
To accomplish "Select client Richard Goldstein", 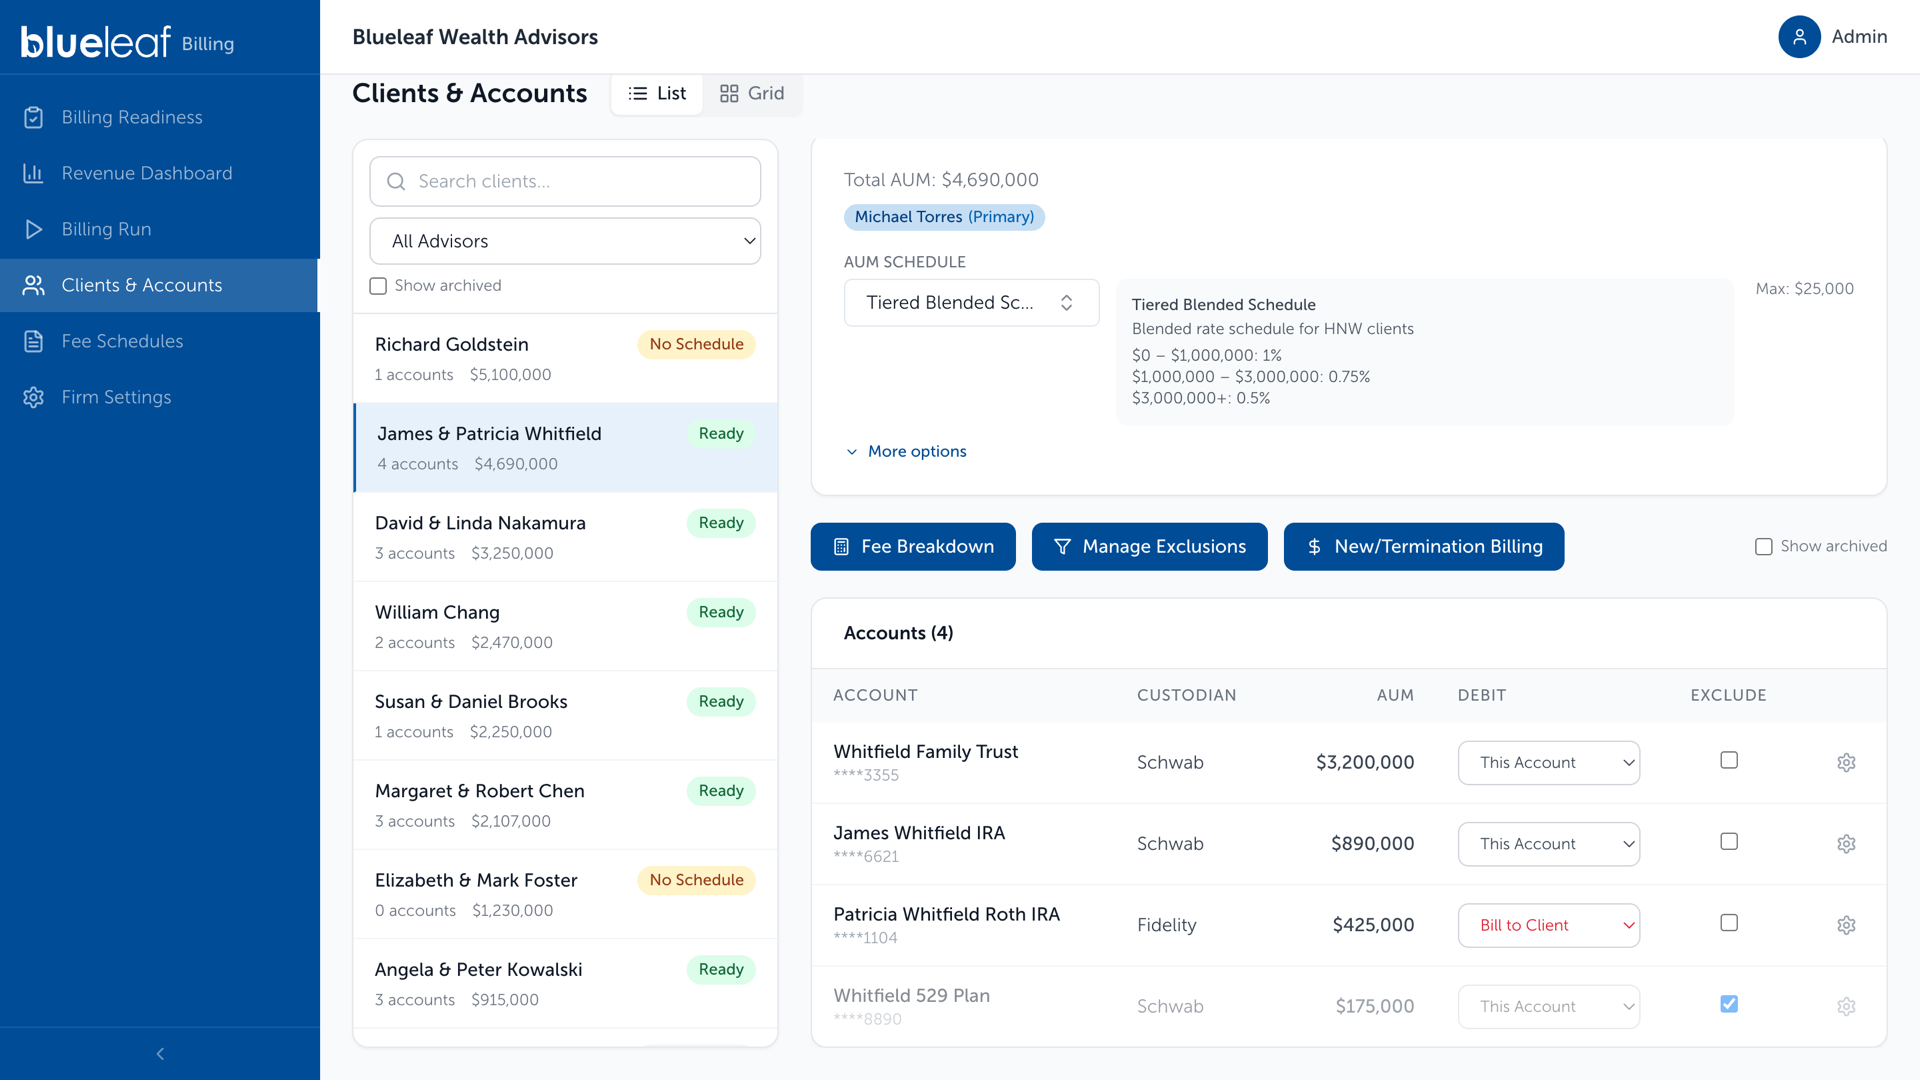I will 565,358.
